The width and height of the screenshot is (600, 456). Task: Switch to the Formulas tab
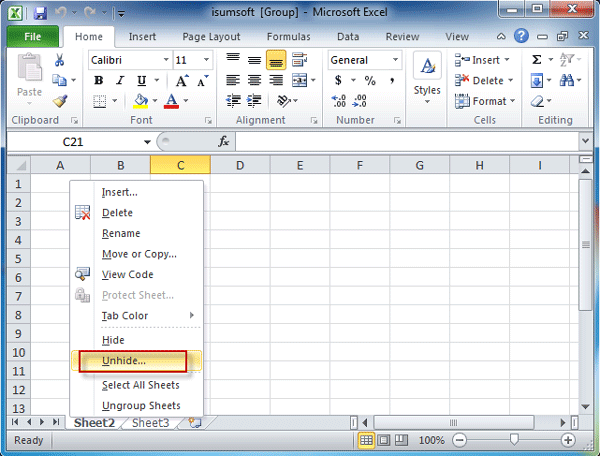tap(289, 37)
